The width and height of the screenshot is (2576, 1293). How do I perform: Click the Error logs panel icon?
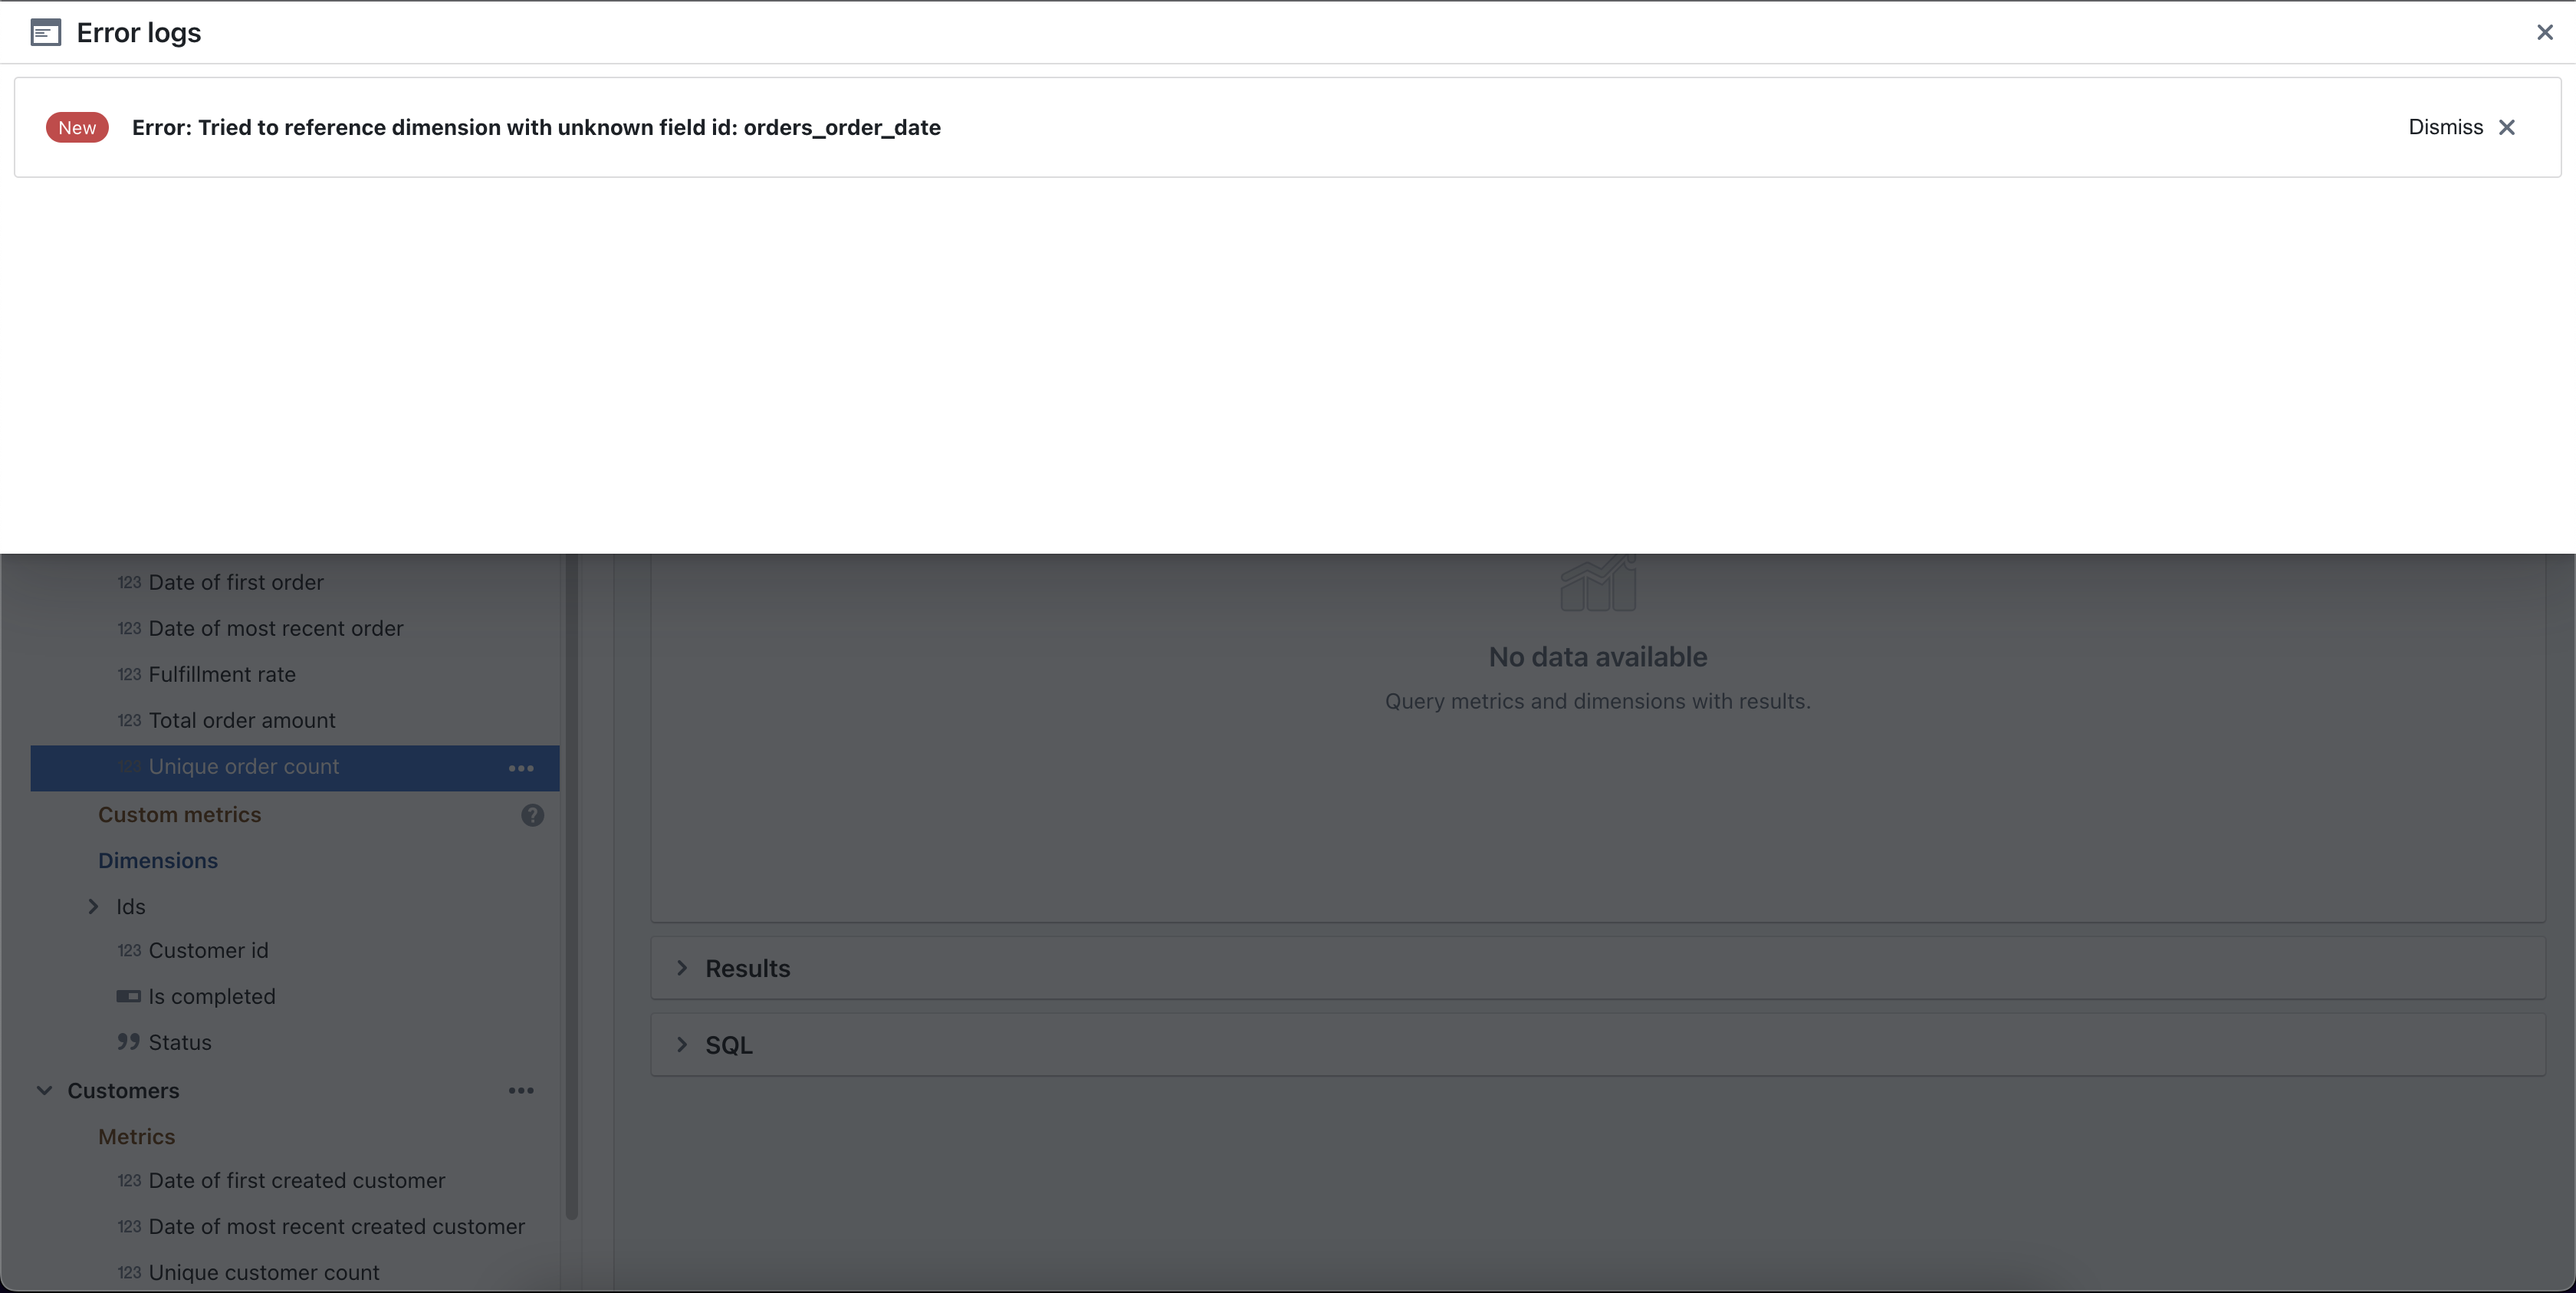point(46,33)
